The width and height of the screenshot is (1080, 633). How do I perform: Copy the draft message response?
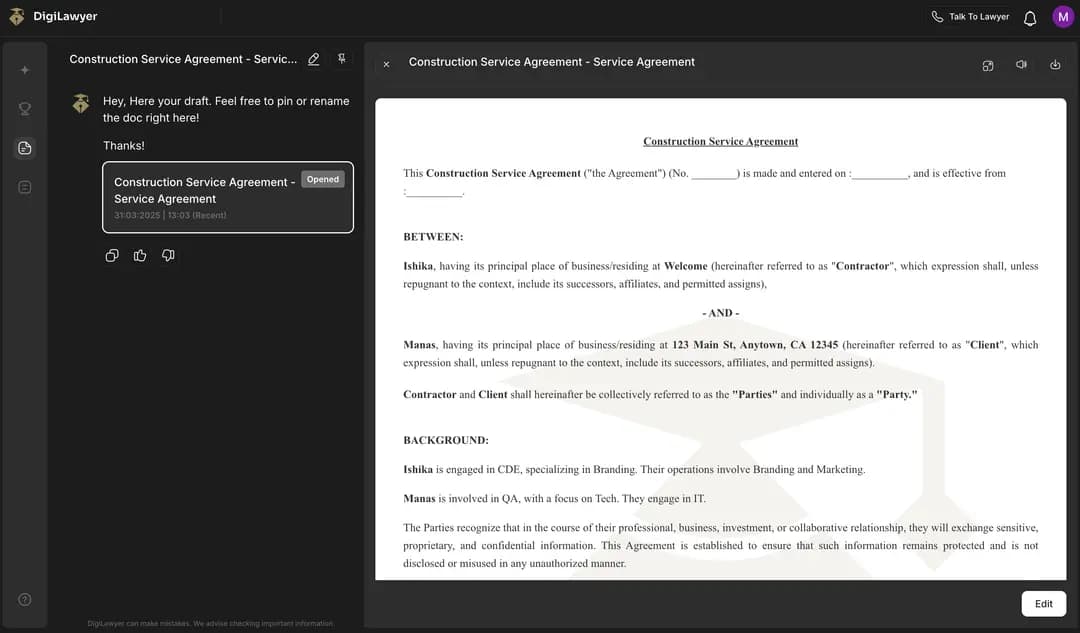[x=112, y=256]
